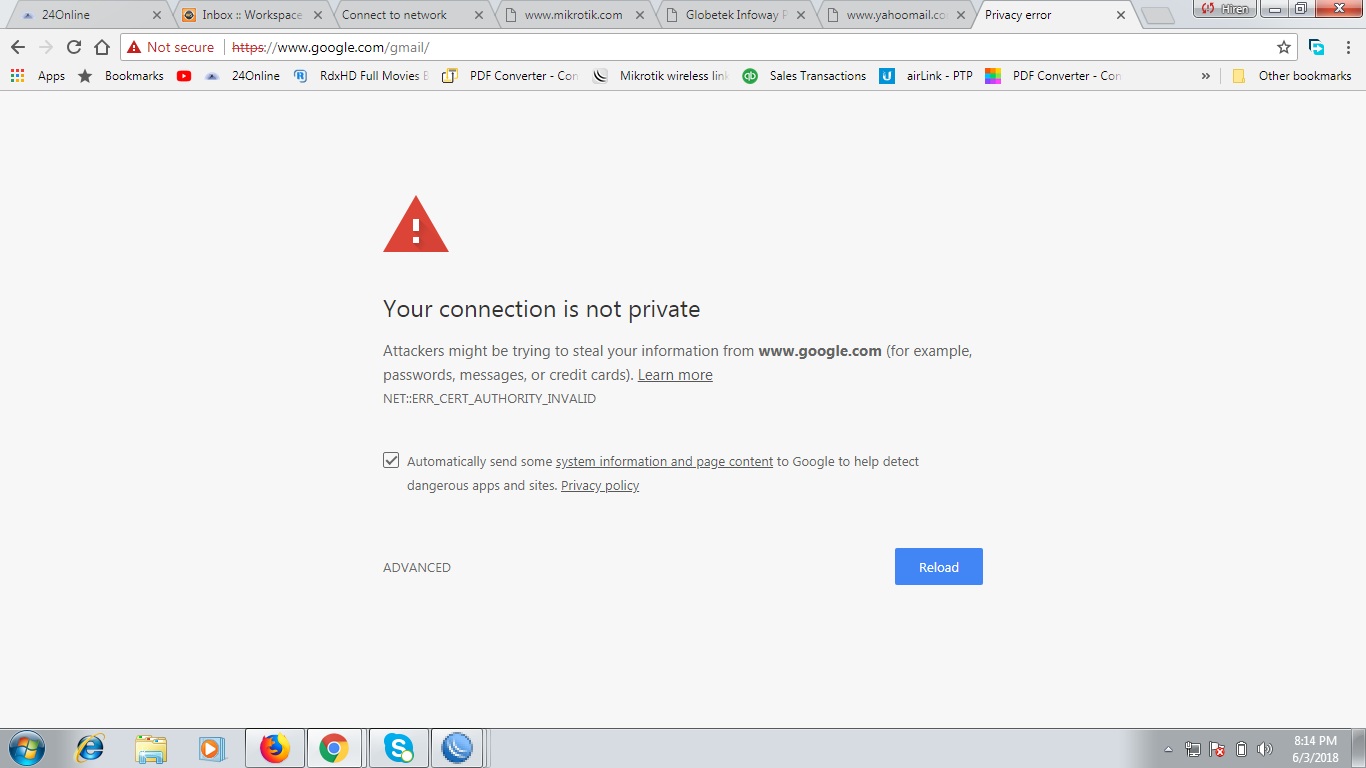Viewport: 1366px width, 768px height.
Task: Open the blue globe app in the taskbar
Action: pyautogui.click(x=457, y=748)
